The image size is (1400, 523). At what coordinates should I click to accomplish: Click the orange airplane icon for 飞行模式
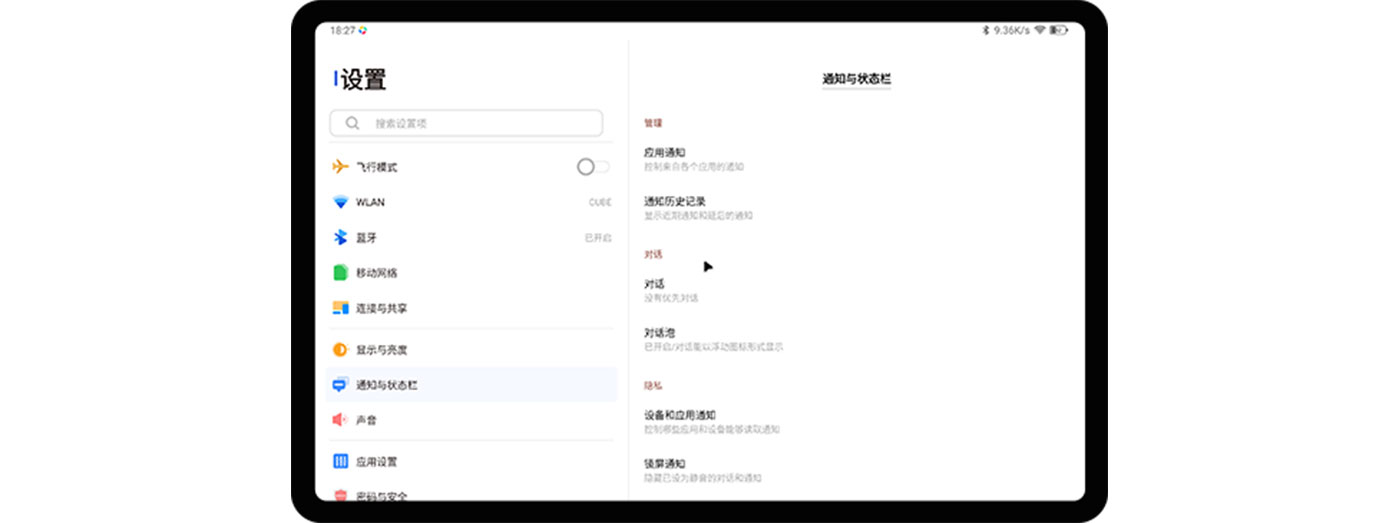pyautogui.click(x=340, y=167)
